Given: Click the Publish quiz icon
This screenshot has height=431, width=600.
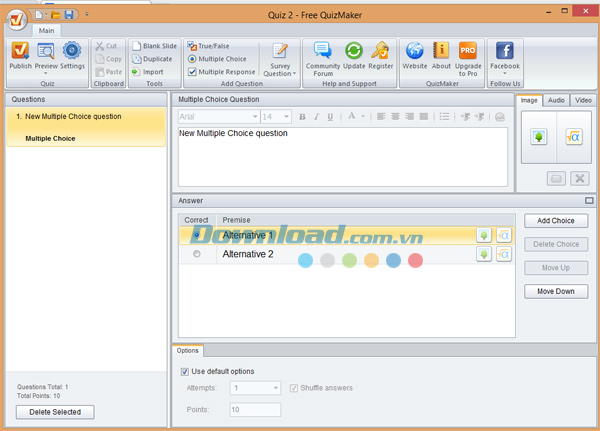Looking at the screenshot, I should 20,52.
